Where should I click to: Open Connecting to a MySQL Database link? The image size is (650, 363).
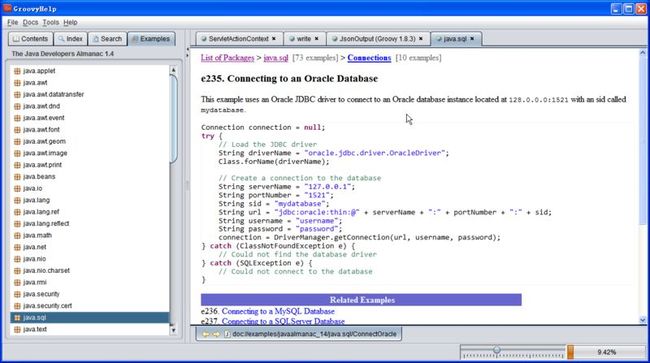coord(278,311)
